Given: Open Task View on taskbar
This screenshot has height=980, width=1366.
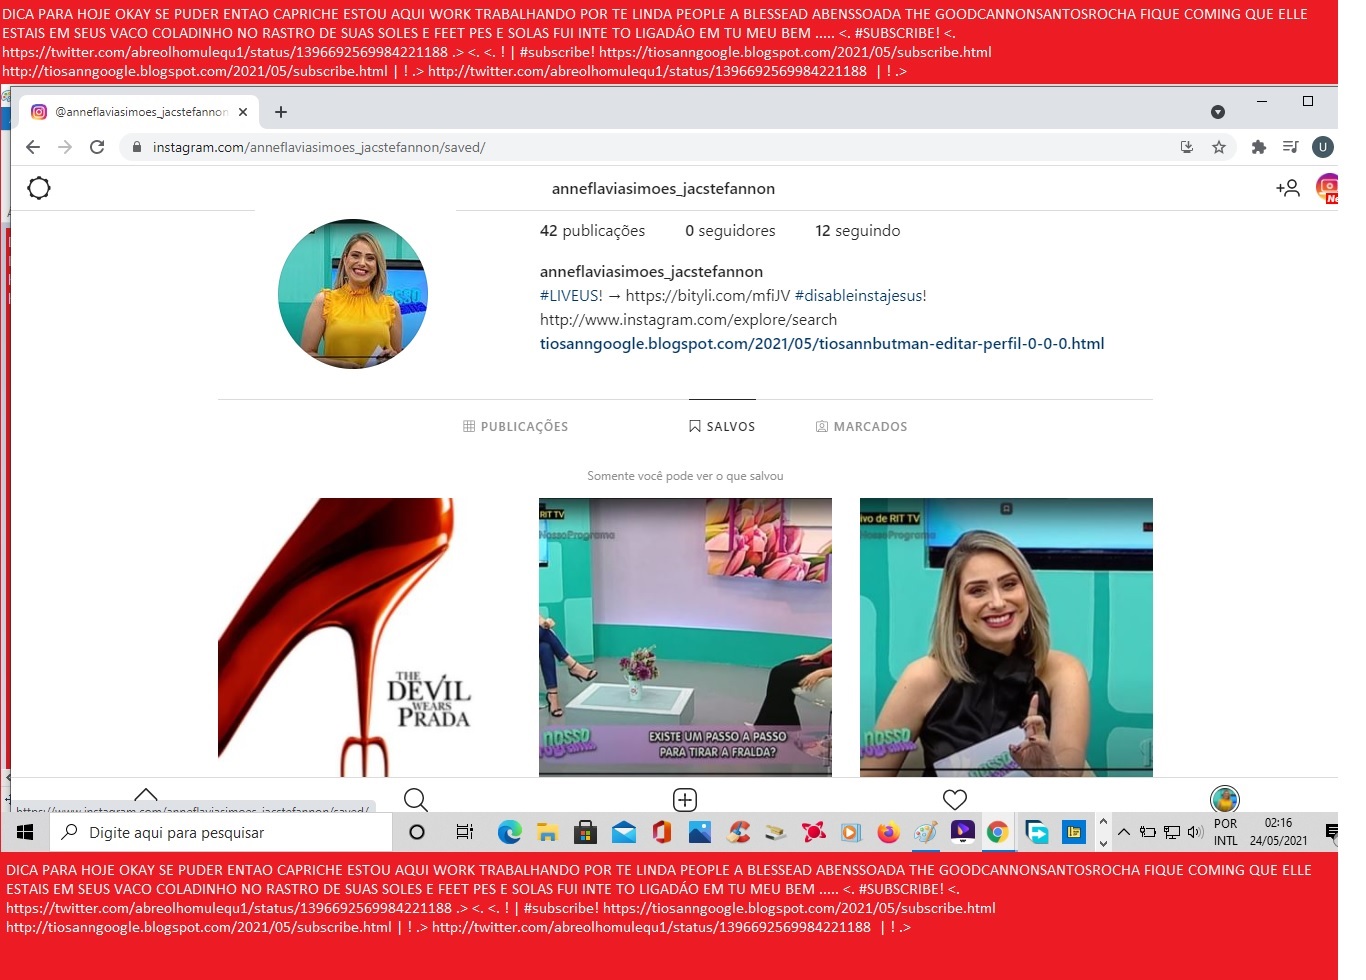Looking at the screenshot, I should click(x=464, y=832).
